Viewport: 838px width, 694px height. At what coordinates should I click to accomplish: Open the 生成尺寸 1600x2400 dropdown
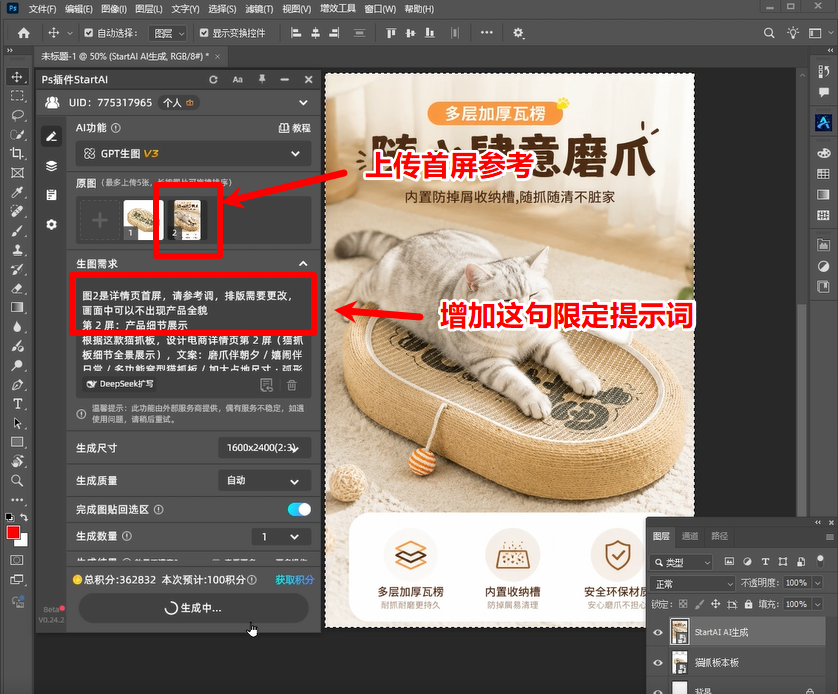265,448
